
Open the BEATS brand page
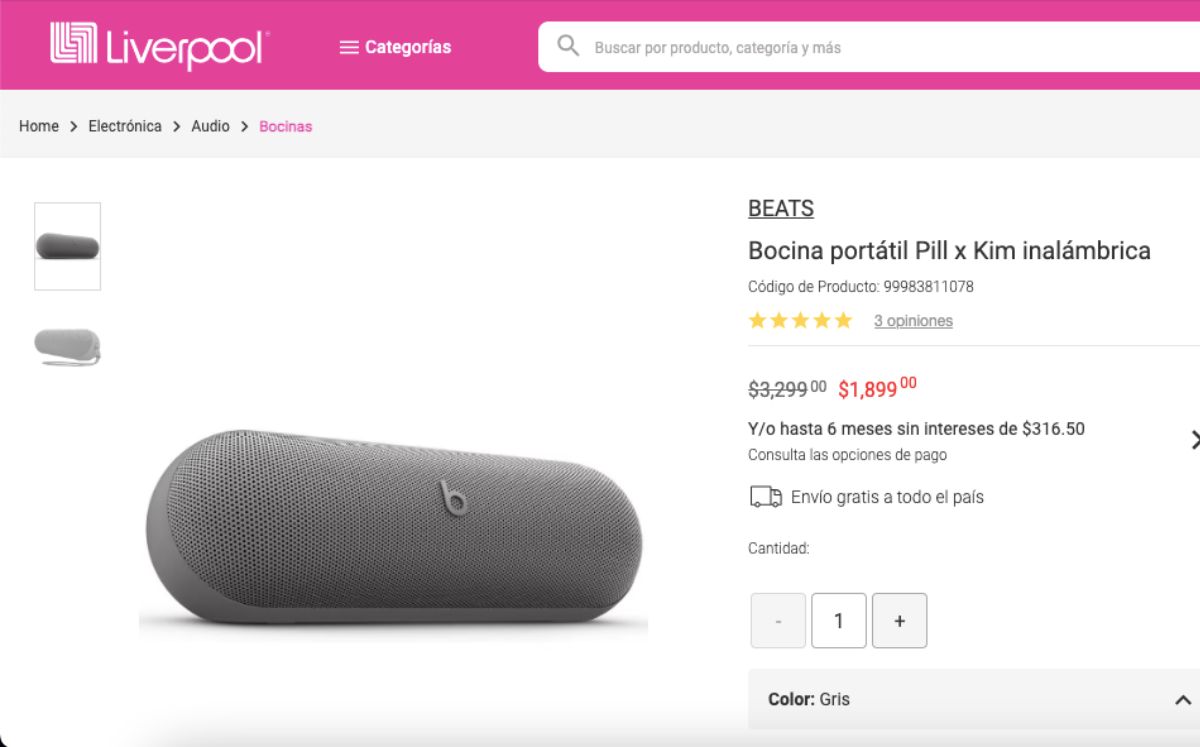click(x=780, y=208)
